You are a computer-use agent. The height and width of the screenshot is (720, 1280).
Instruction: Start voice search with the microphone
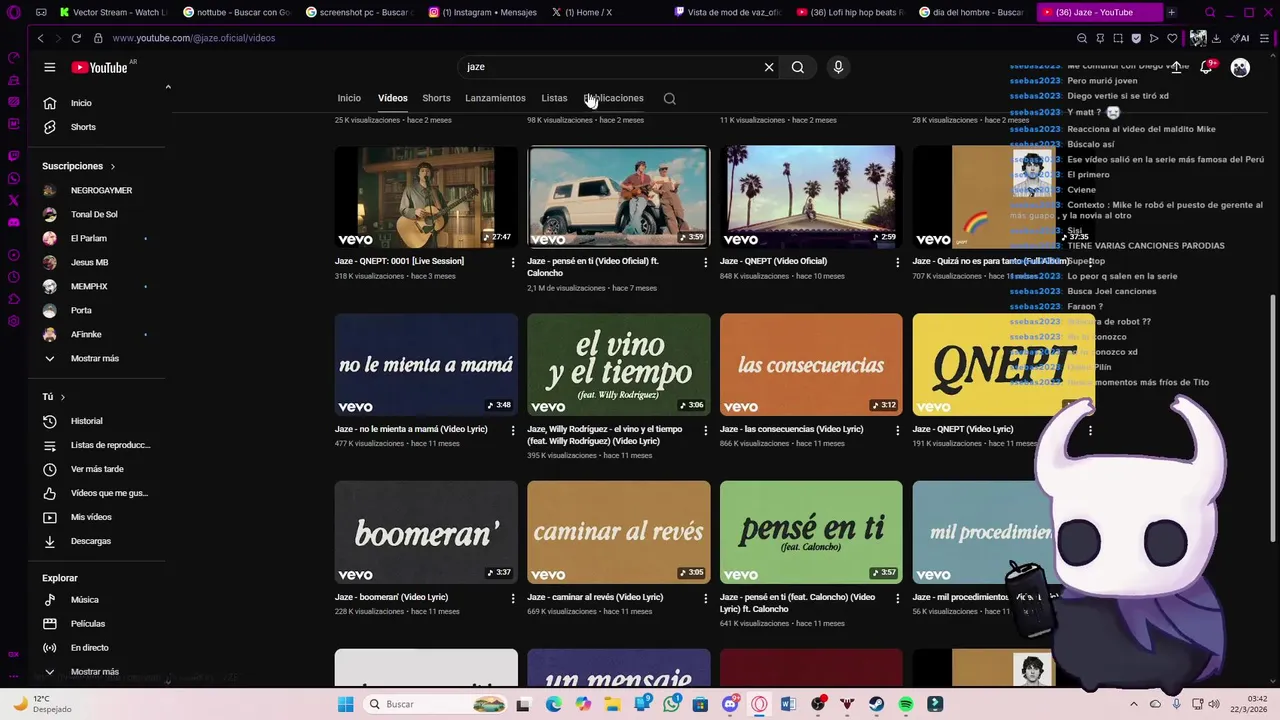pos(838,67)
